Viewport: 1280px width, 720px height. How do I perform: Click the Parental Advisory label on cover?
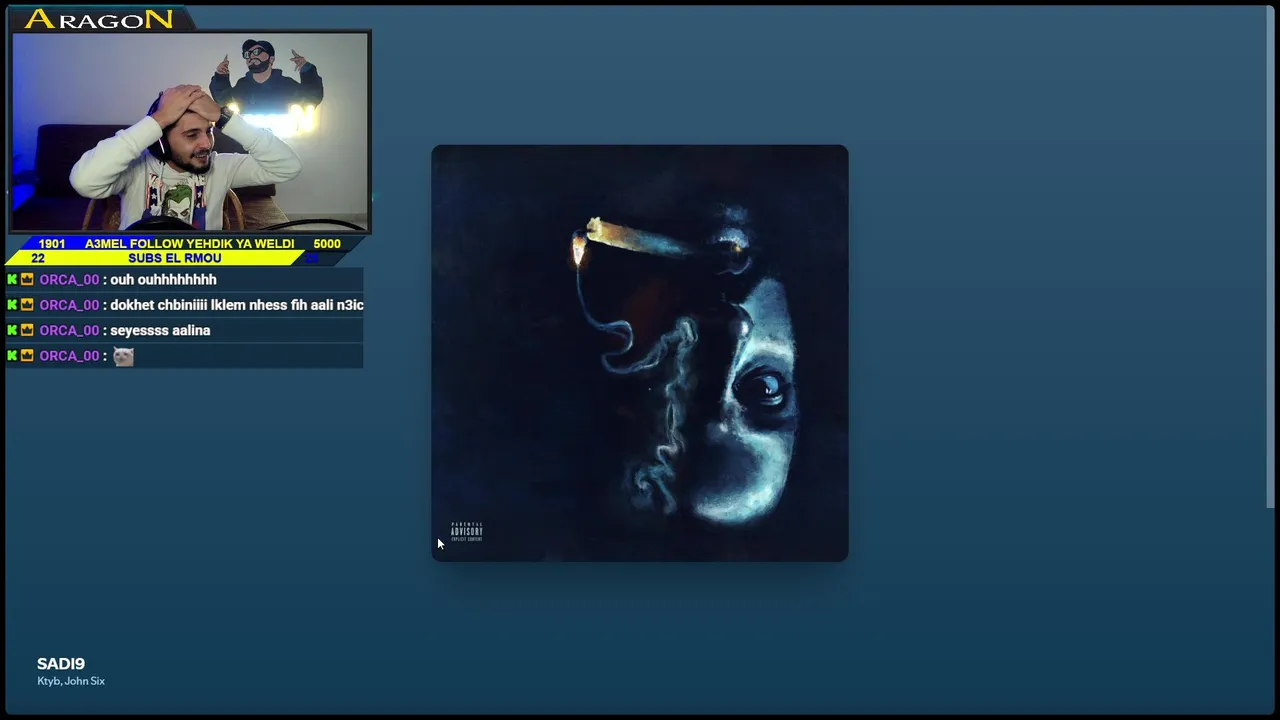pos(467,532)
